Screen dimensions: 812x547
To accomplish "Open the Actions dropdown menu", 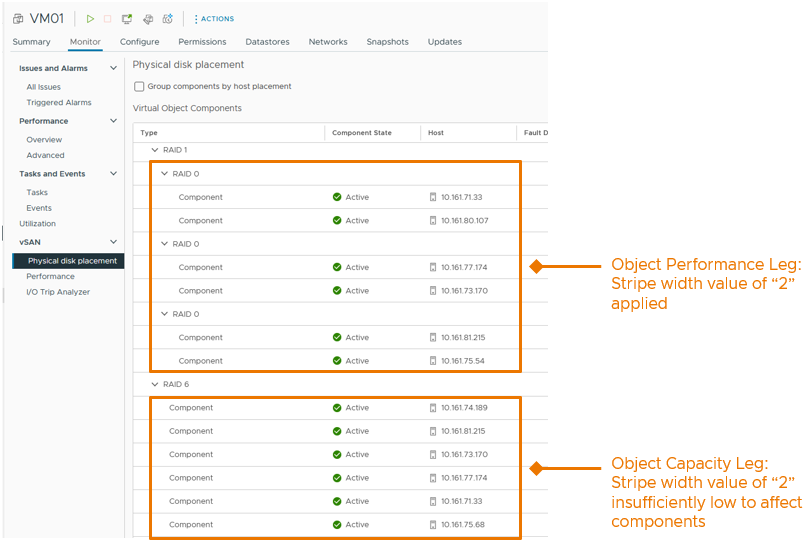I will (x=215, y=19).
